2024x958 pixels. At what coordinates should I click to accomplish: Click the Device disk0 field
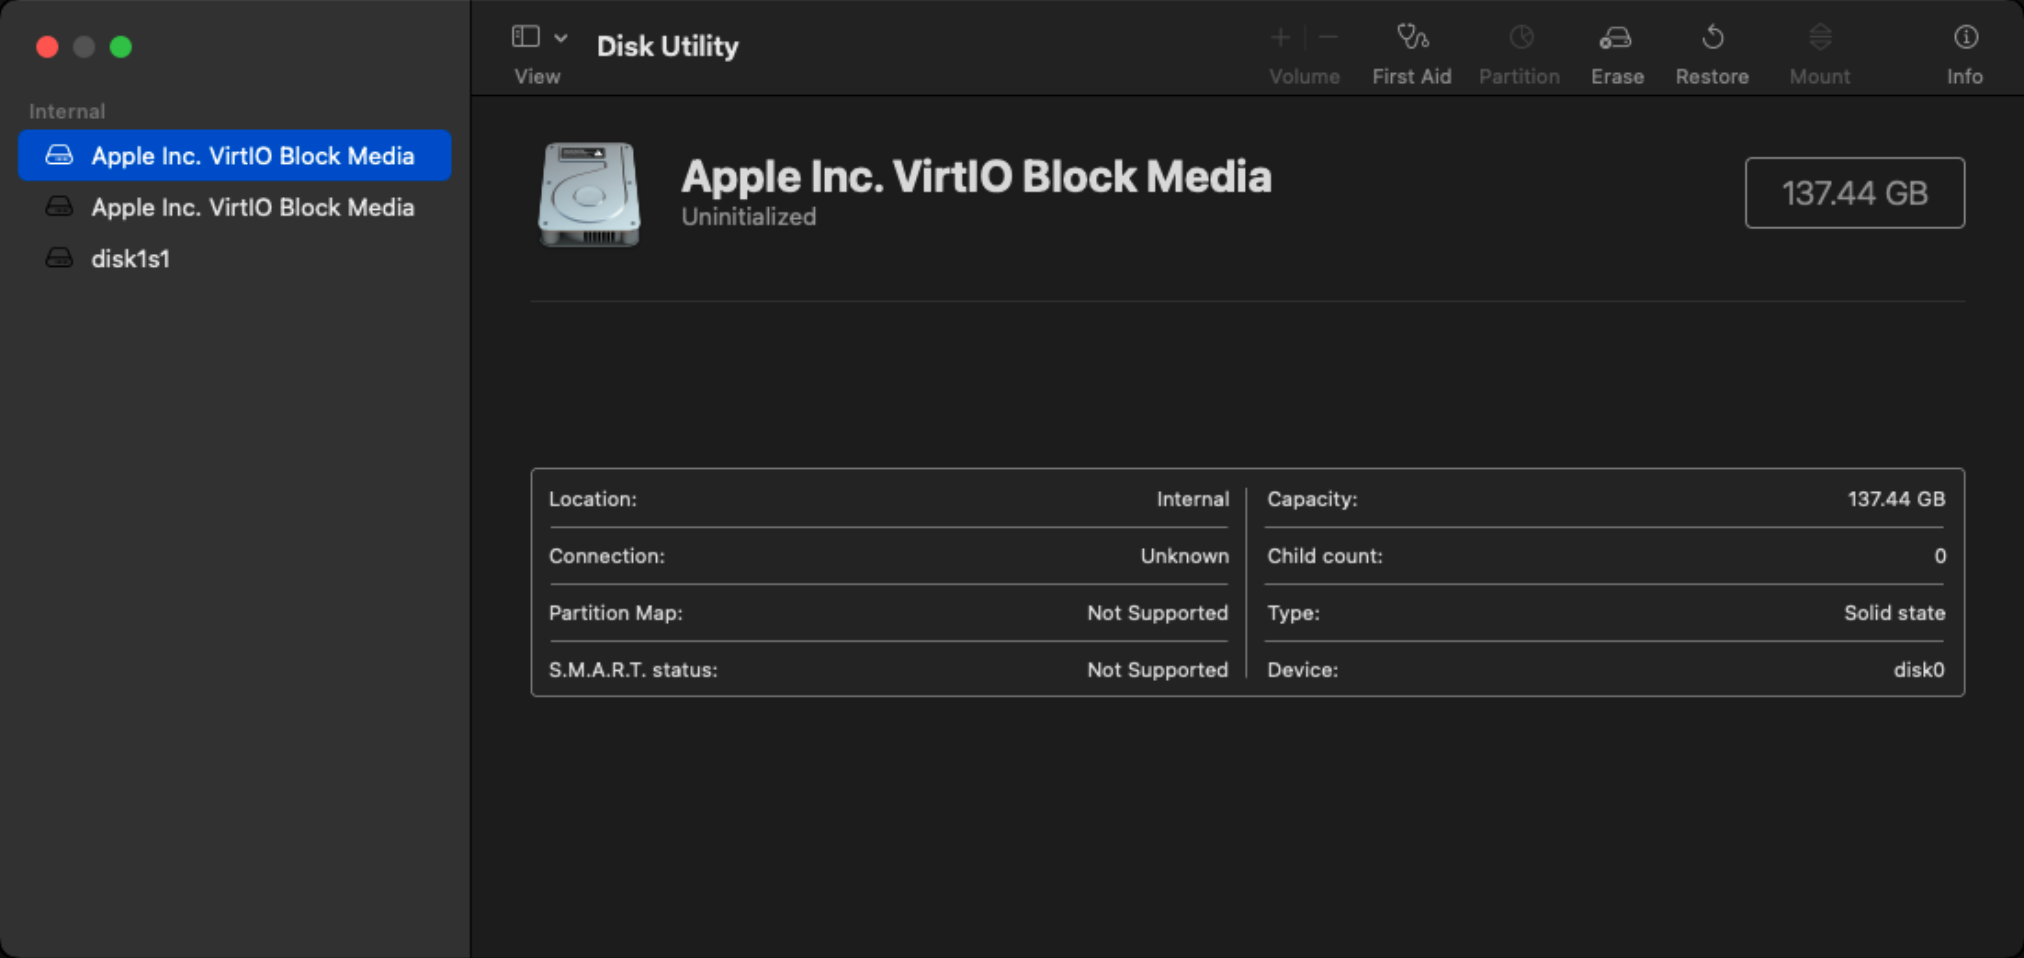click(x=1303, y=670)
